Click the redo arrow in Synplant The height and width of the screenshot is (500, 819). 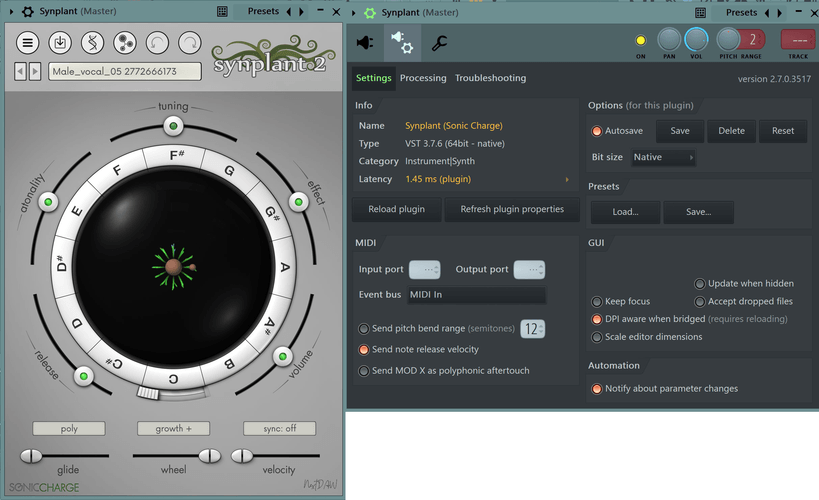[x=190, y=43]
